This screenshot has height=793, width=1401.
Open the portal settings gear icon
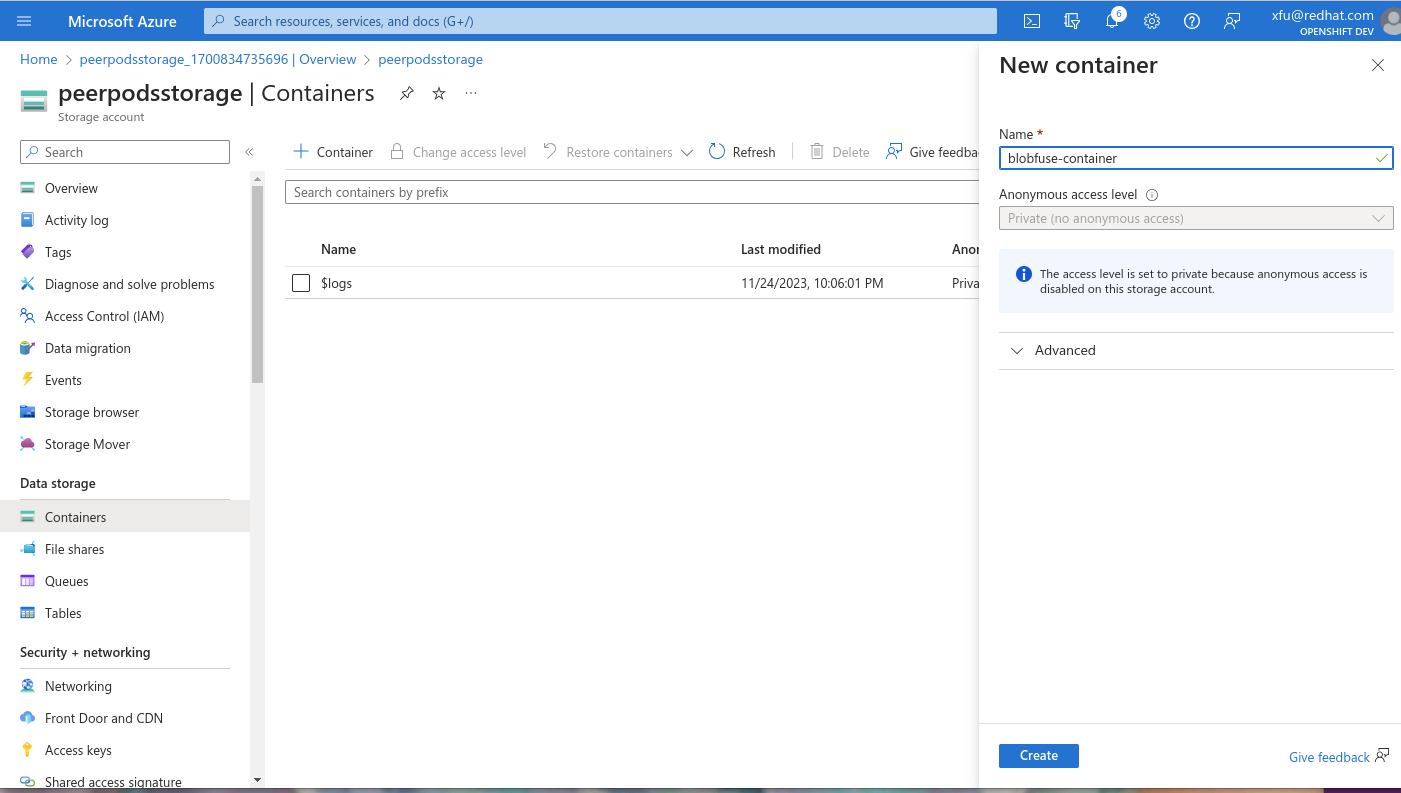1152,21
